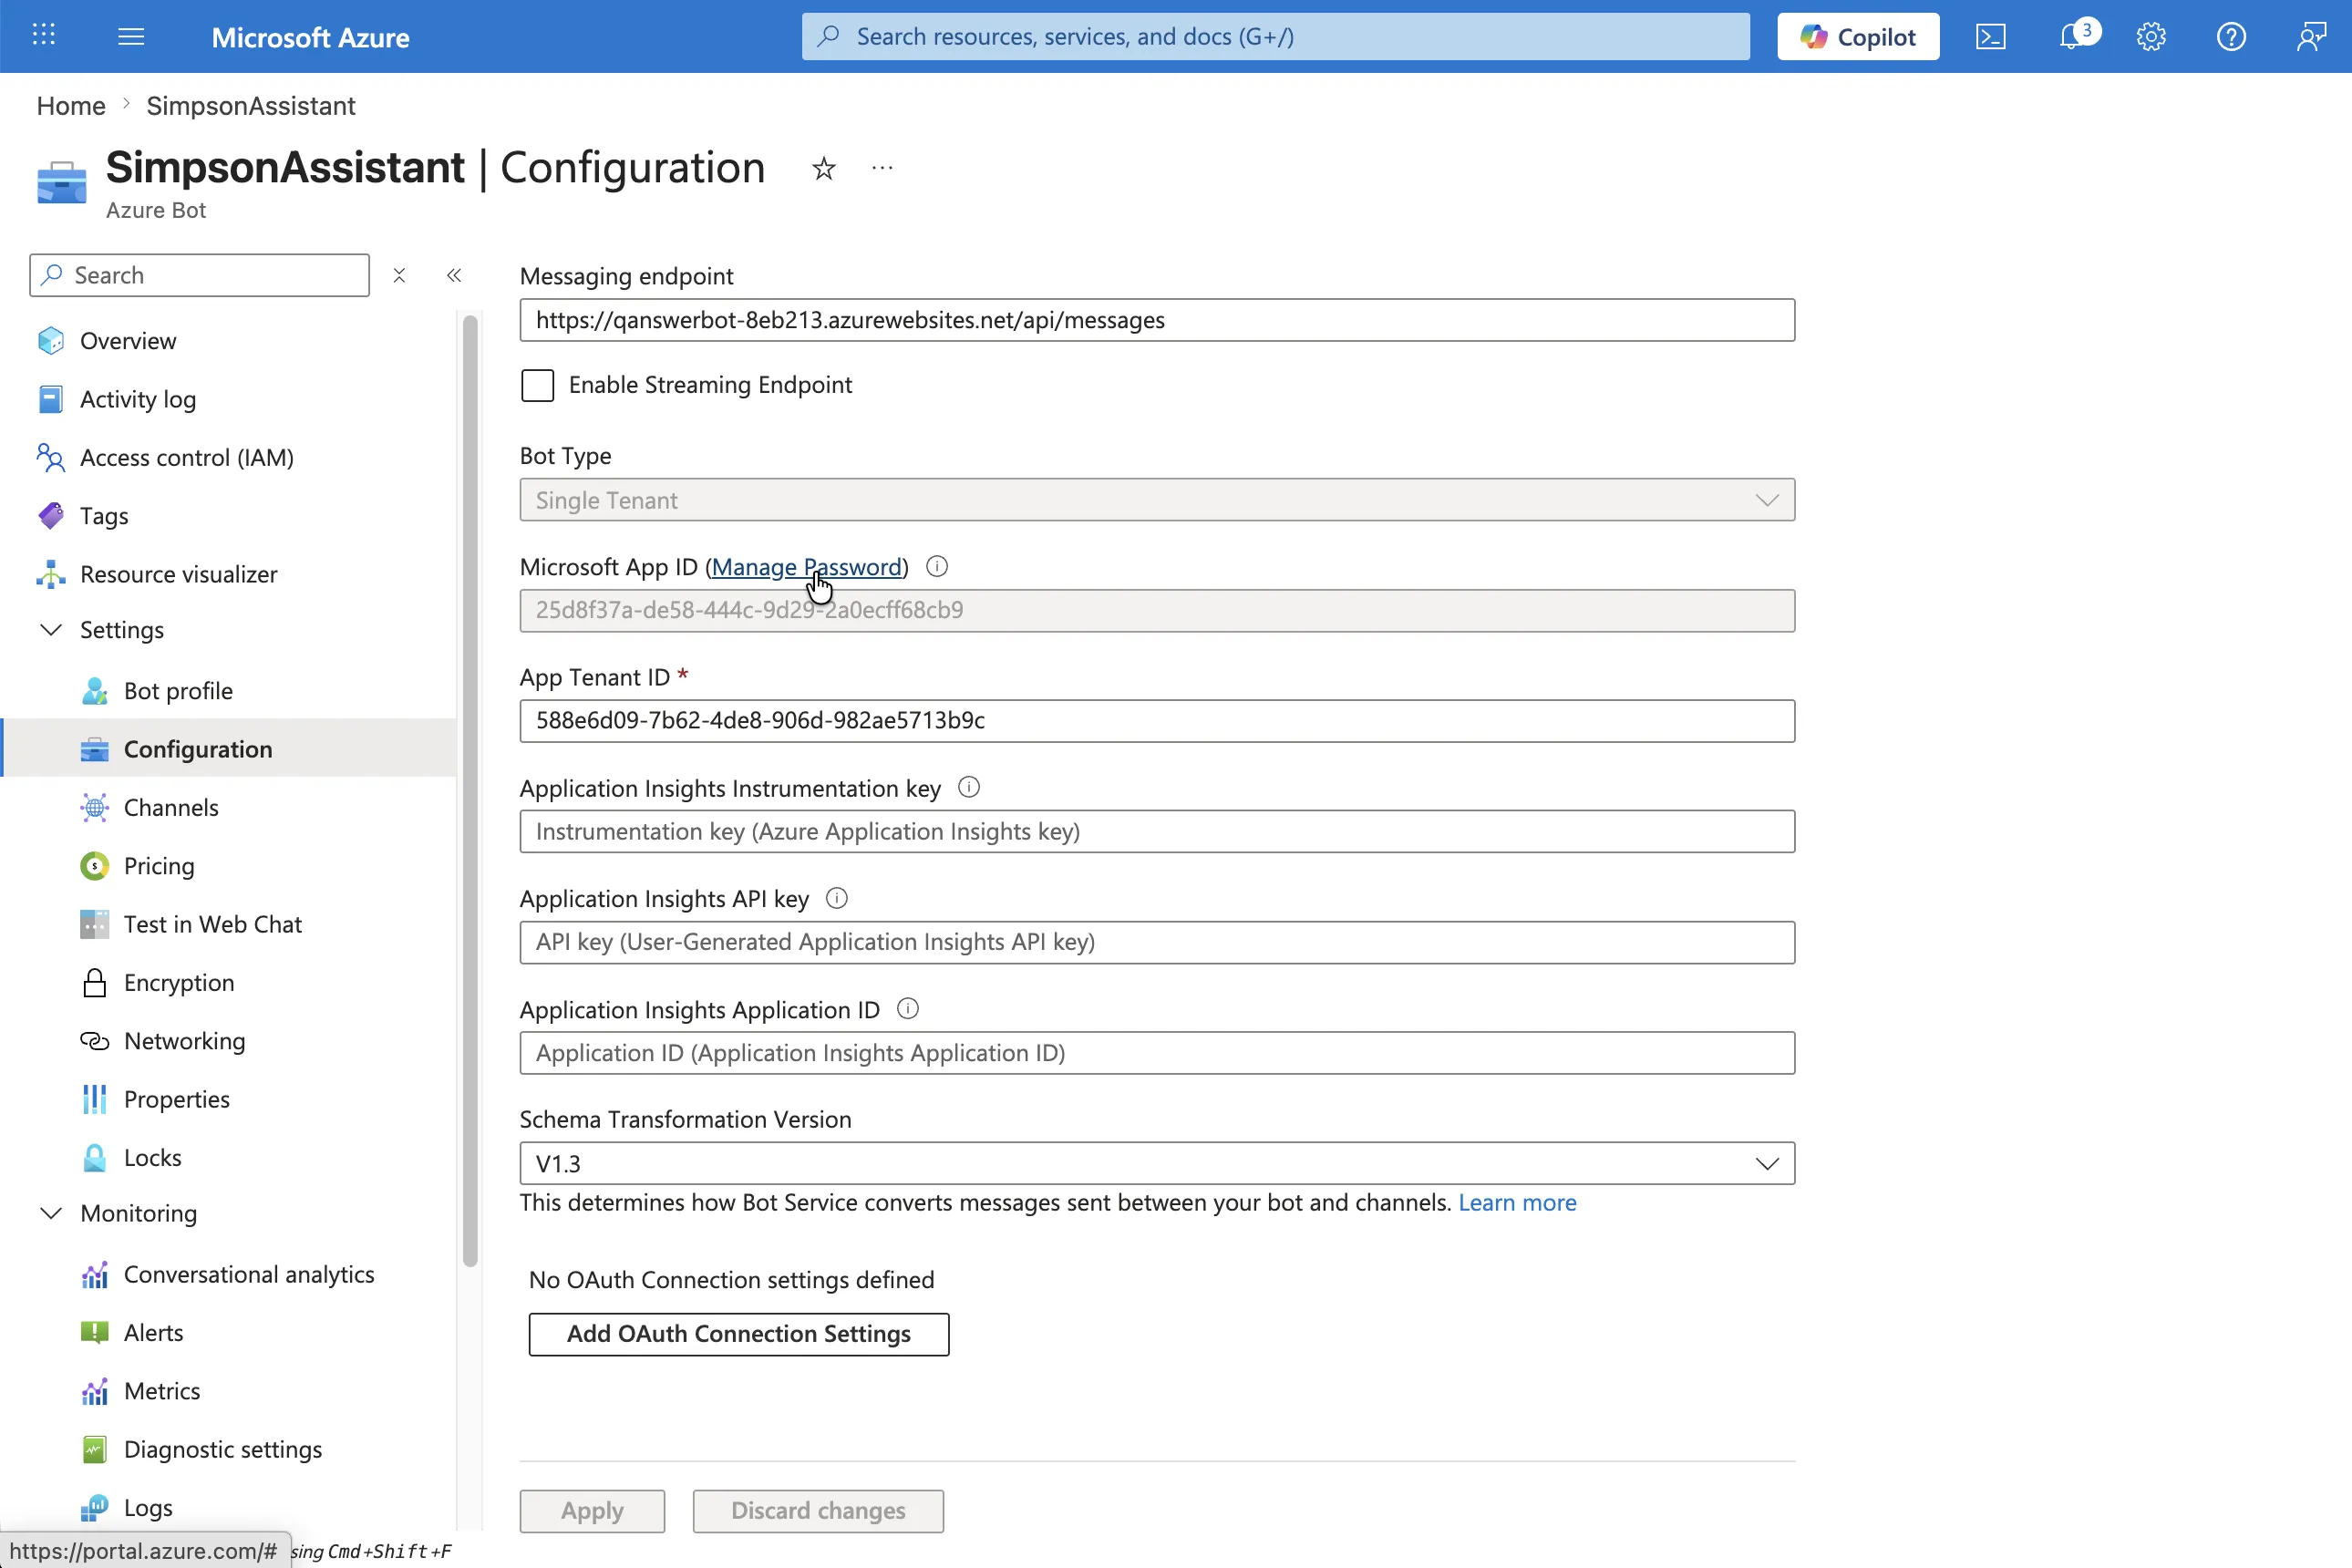Click the Microsoft App ID info icon
The height and width of the screenshot is (1568, 2352).
(936, 567)
